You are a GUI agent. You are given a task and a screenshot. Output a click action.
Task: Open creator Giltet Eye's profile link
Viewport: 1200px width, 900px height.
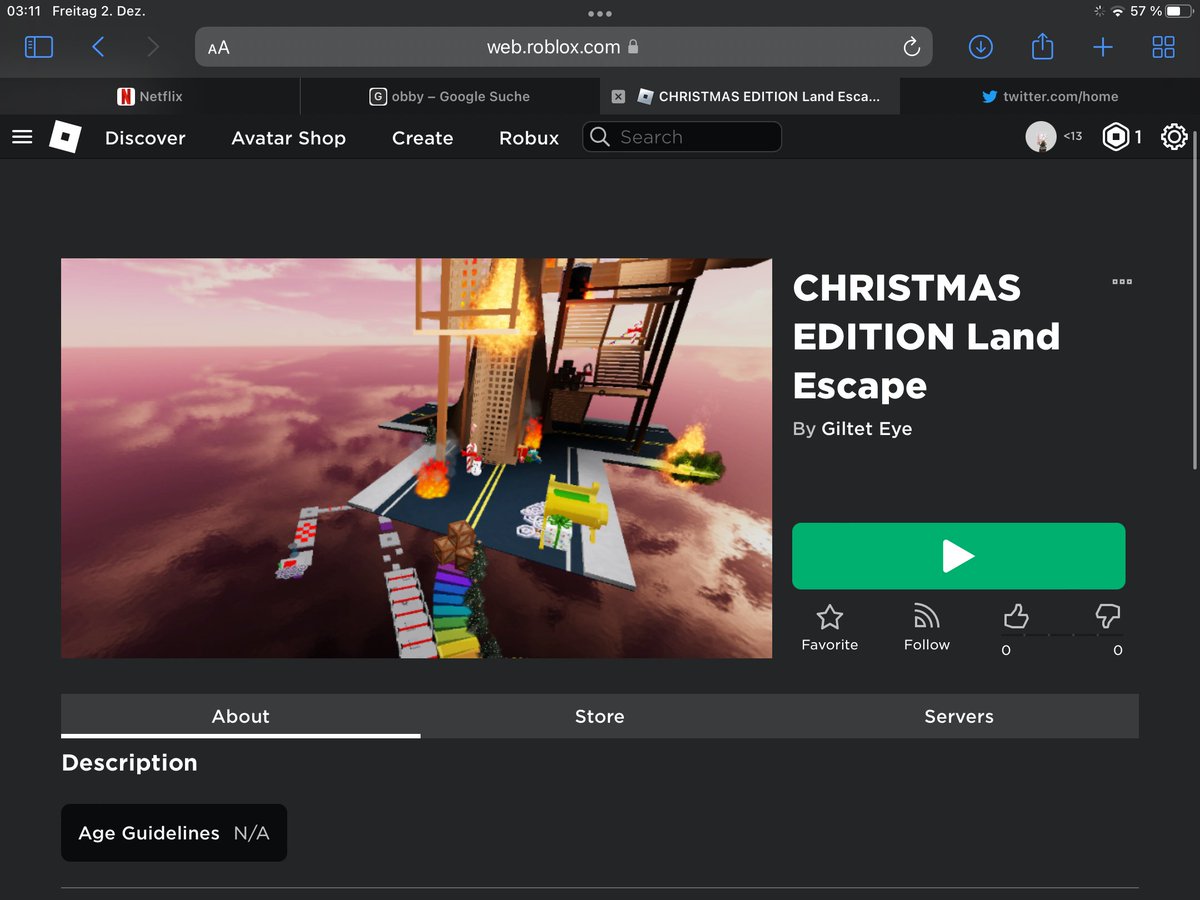pyautogui.click(x=867, y=429)
